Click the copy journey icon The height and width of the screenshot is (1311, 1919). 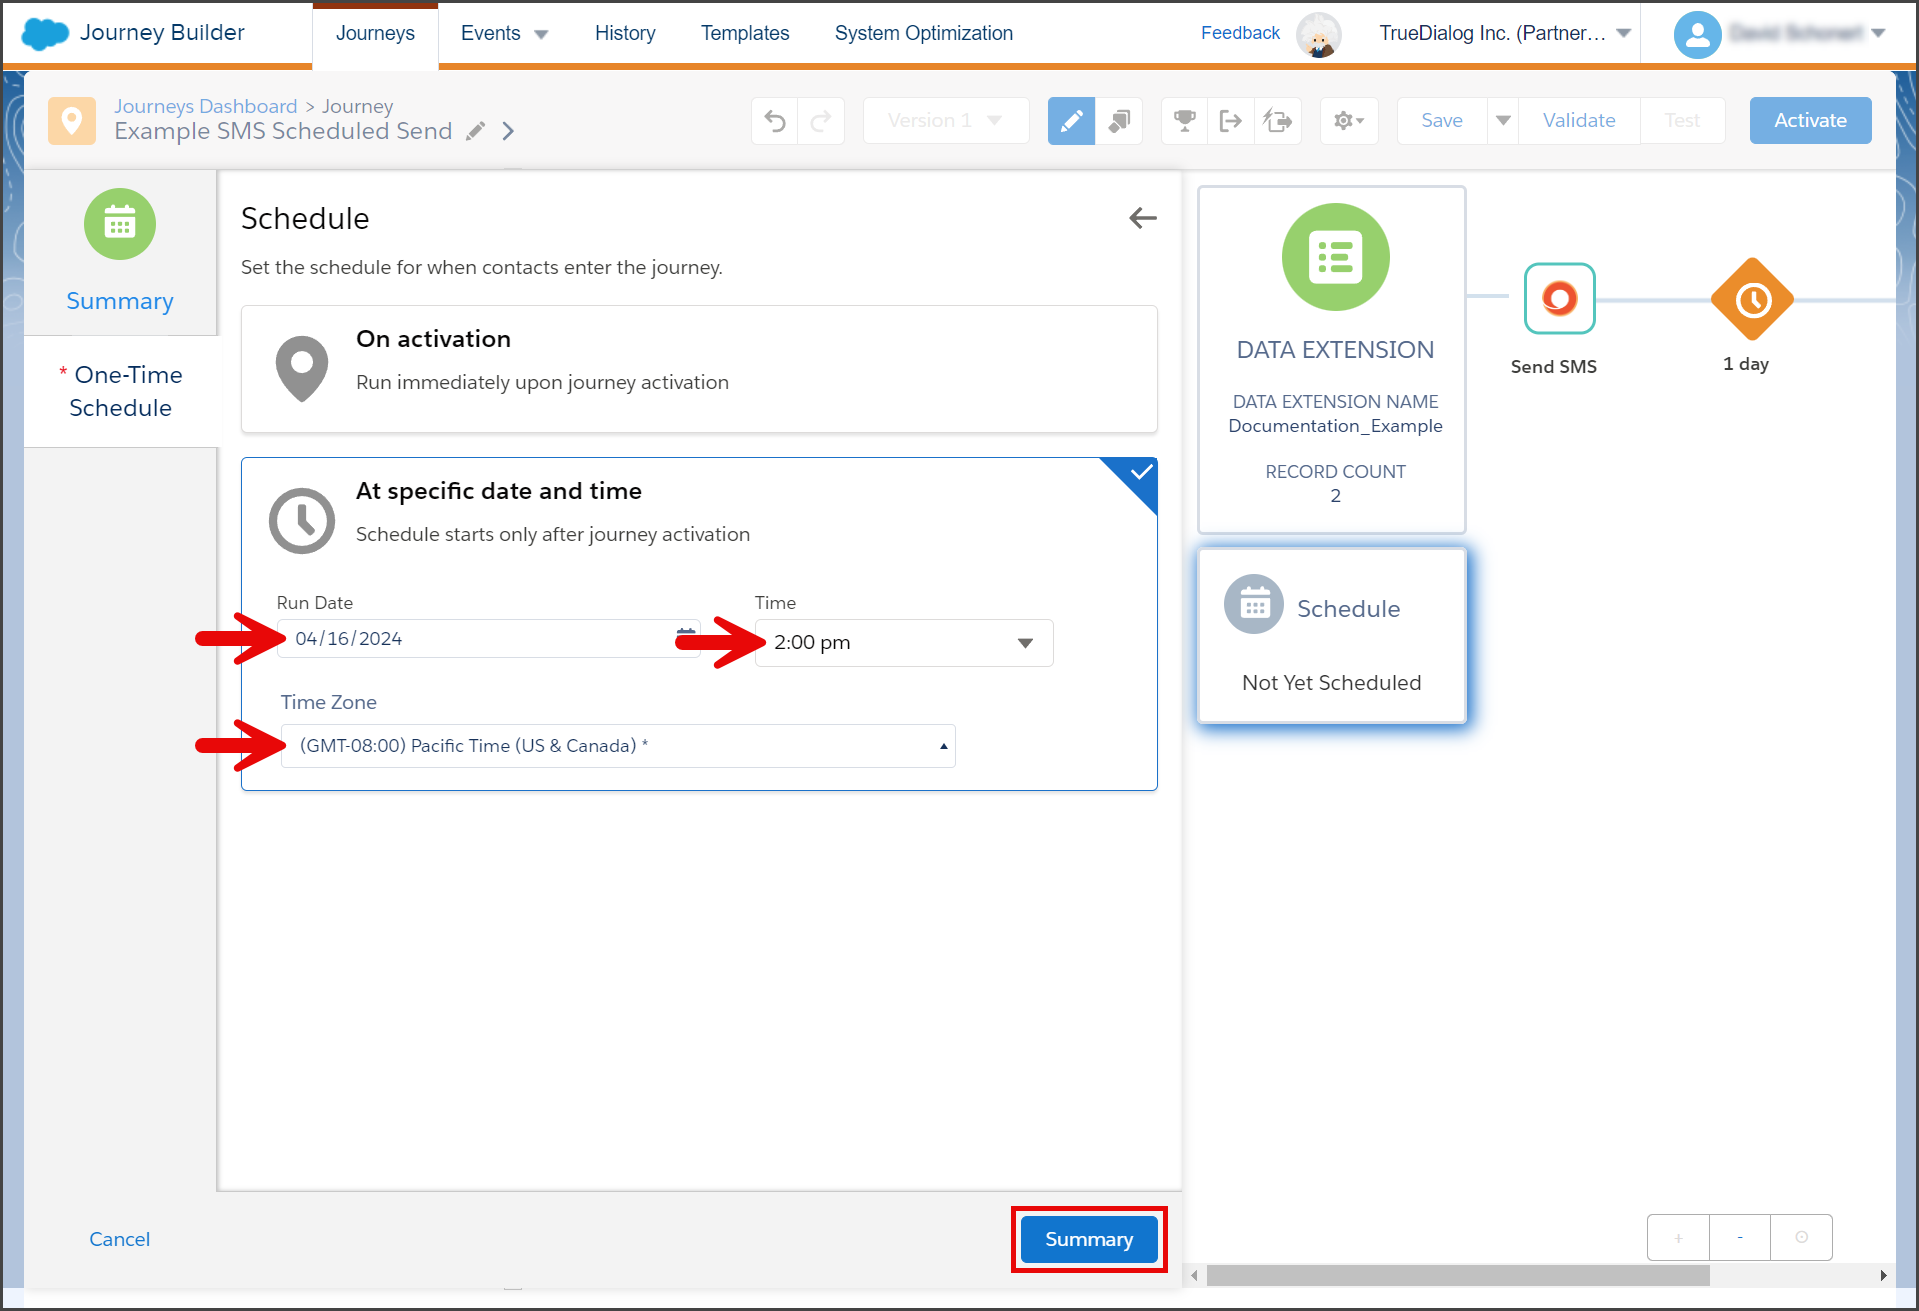(1119, 121)
